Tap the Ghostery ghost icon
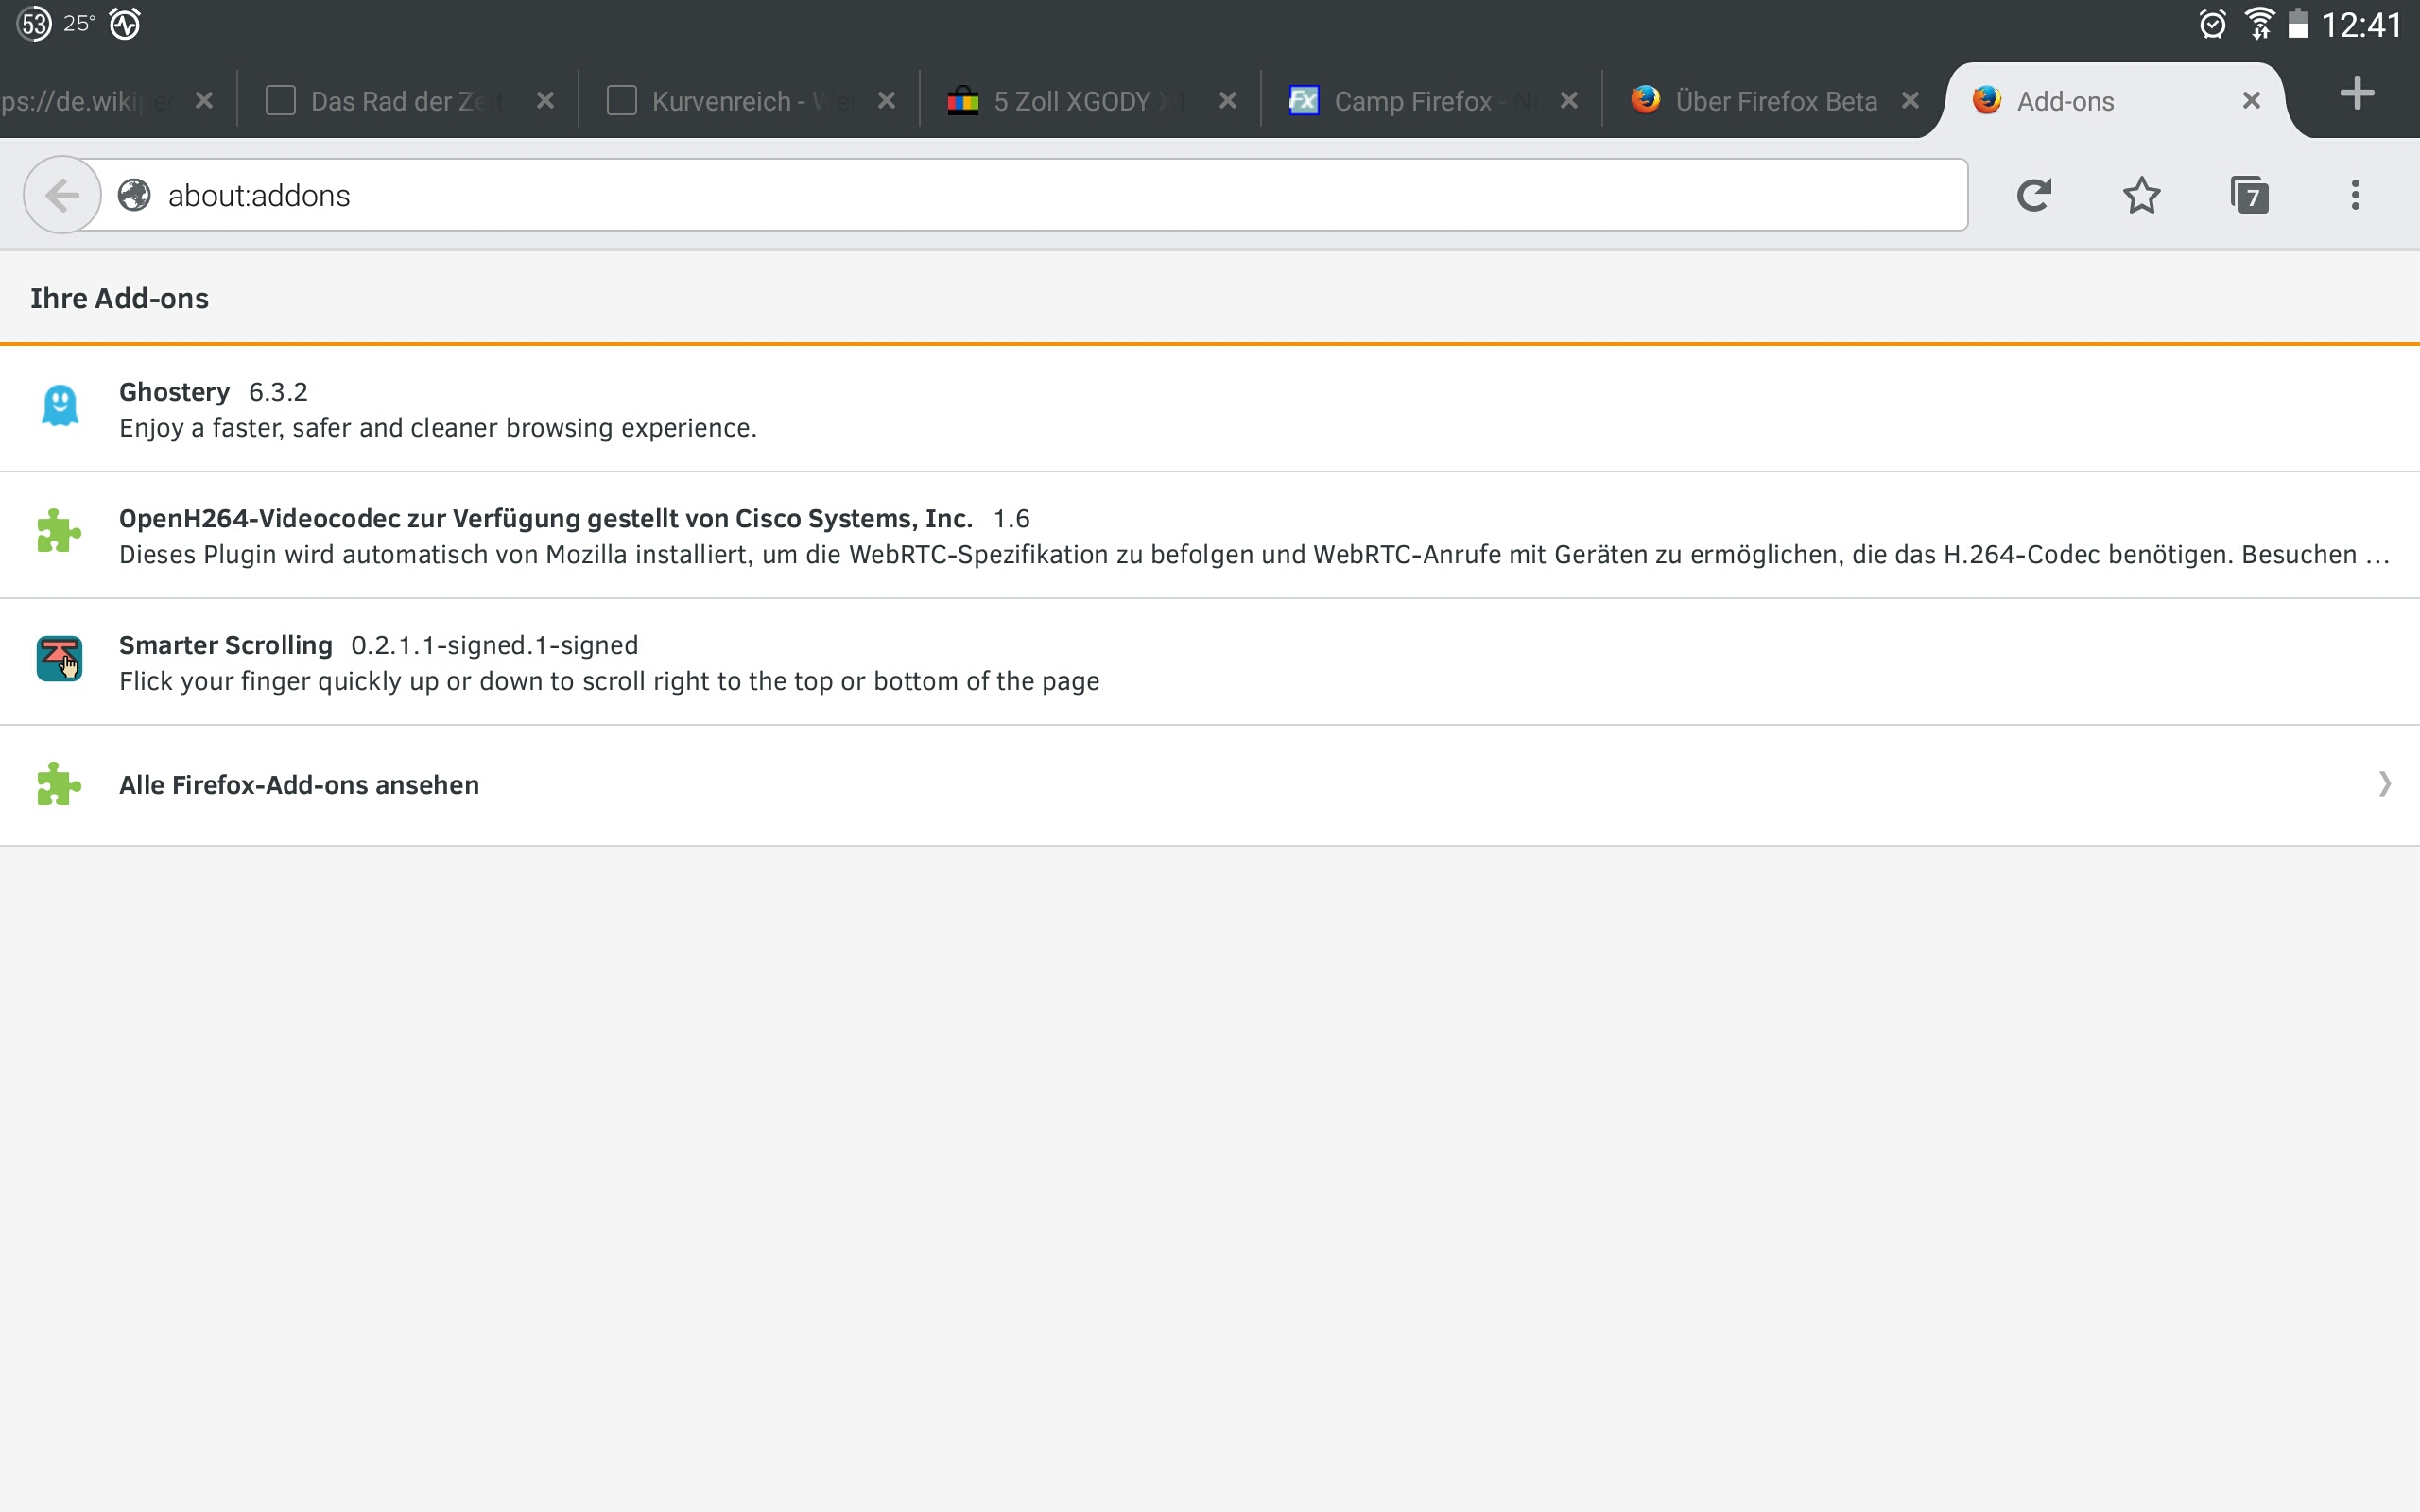2420x1512 pixels. [60, 407]
